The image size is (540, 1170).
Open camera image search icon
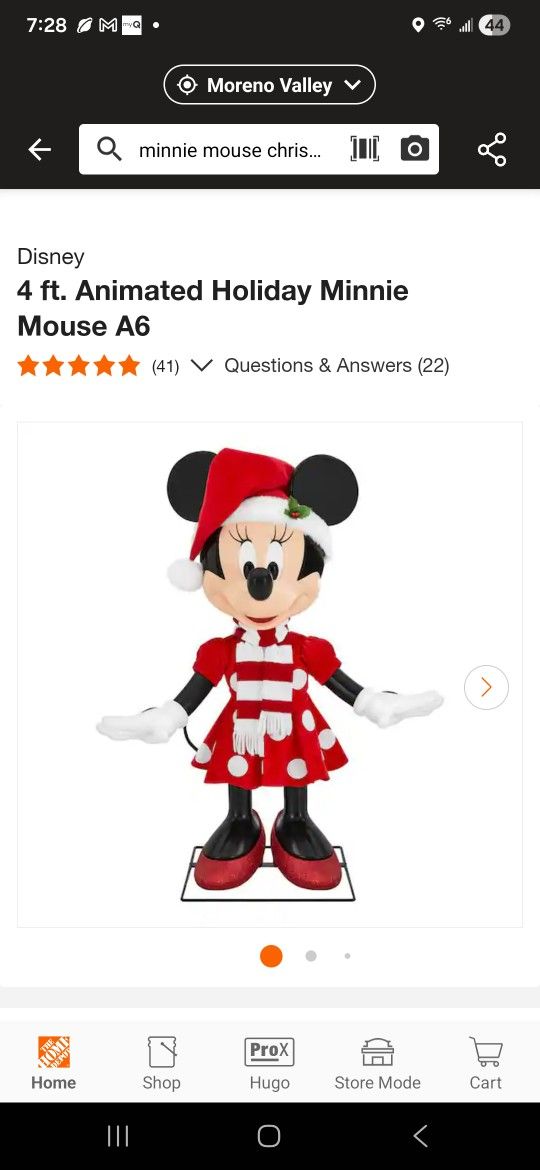click(415, 149)
